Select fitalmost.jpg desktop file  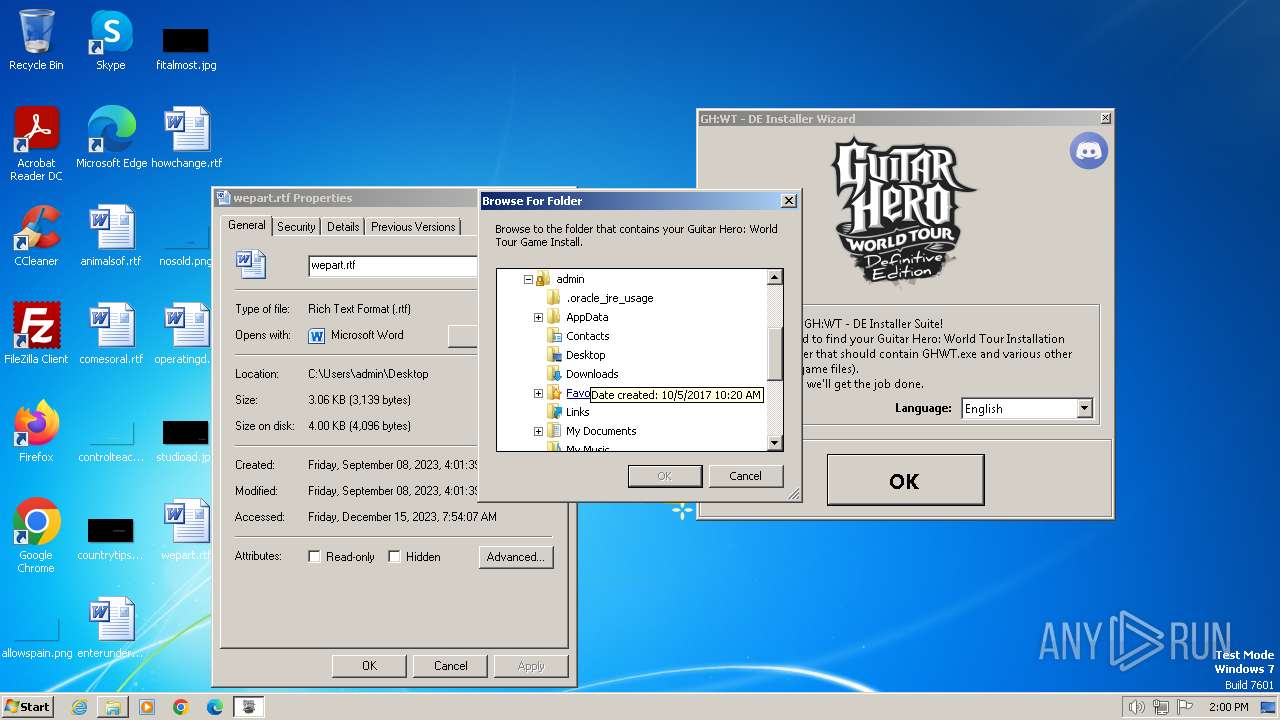point(186,48)
